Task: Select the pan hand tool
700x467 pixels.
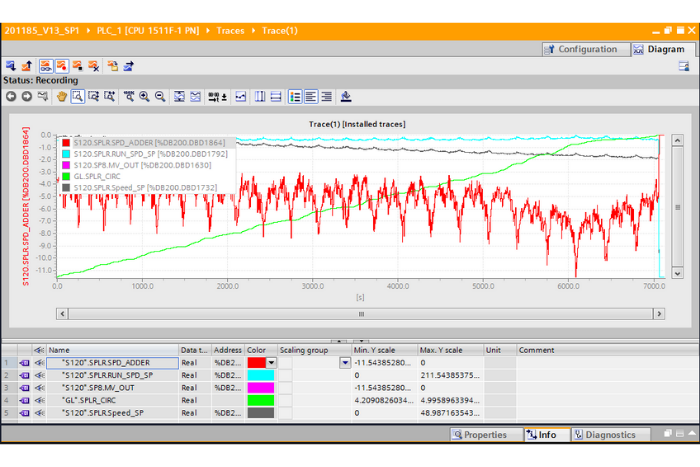Action: [61, 97]
